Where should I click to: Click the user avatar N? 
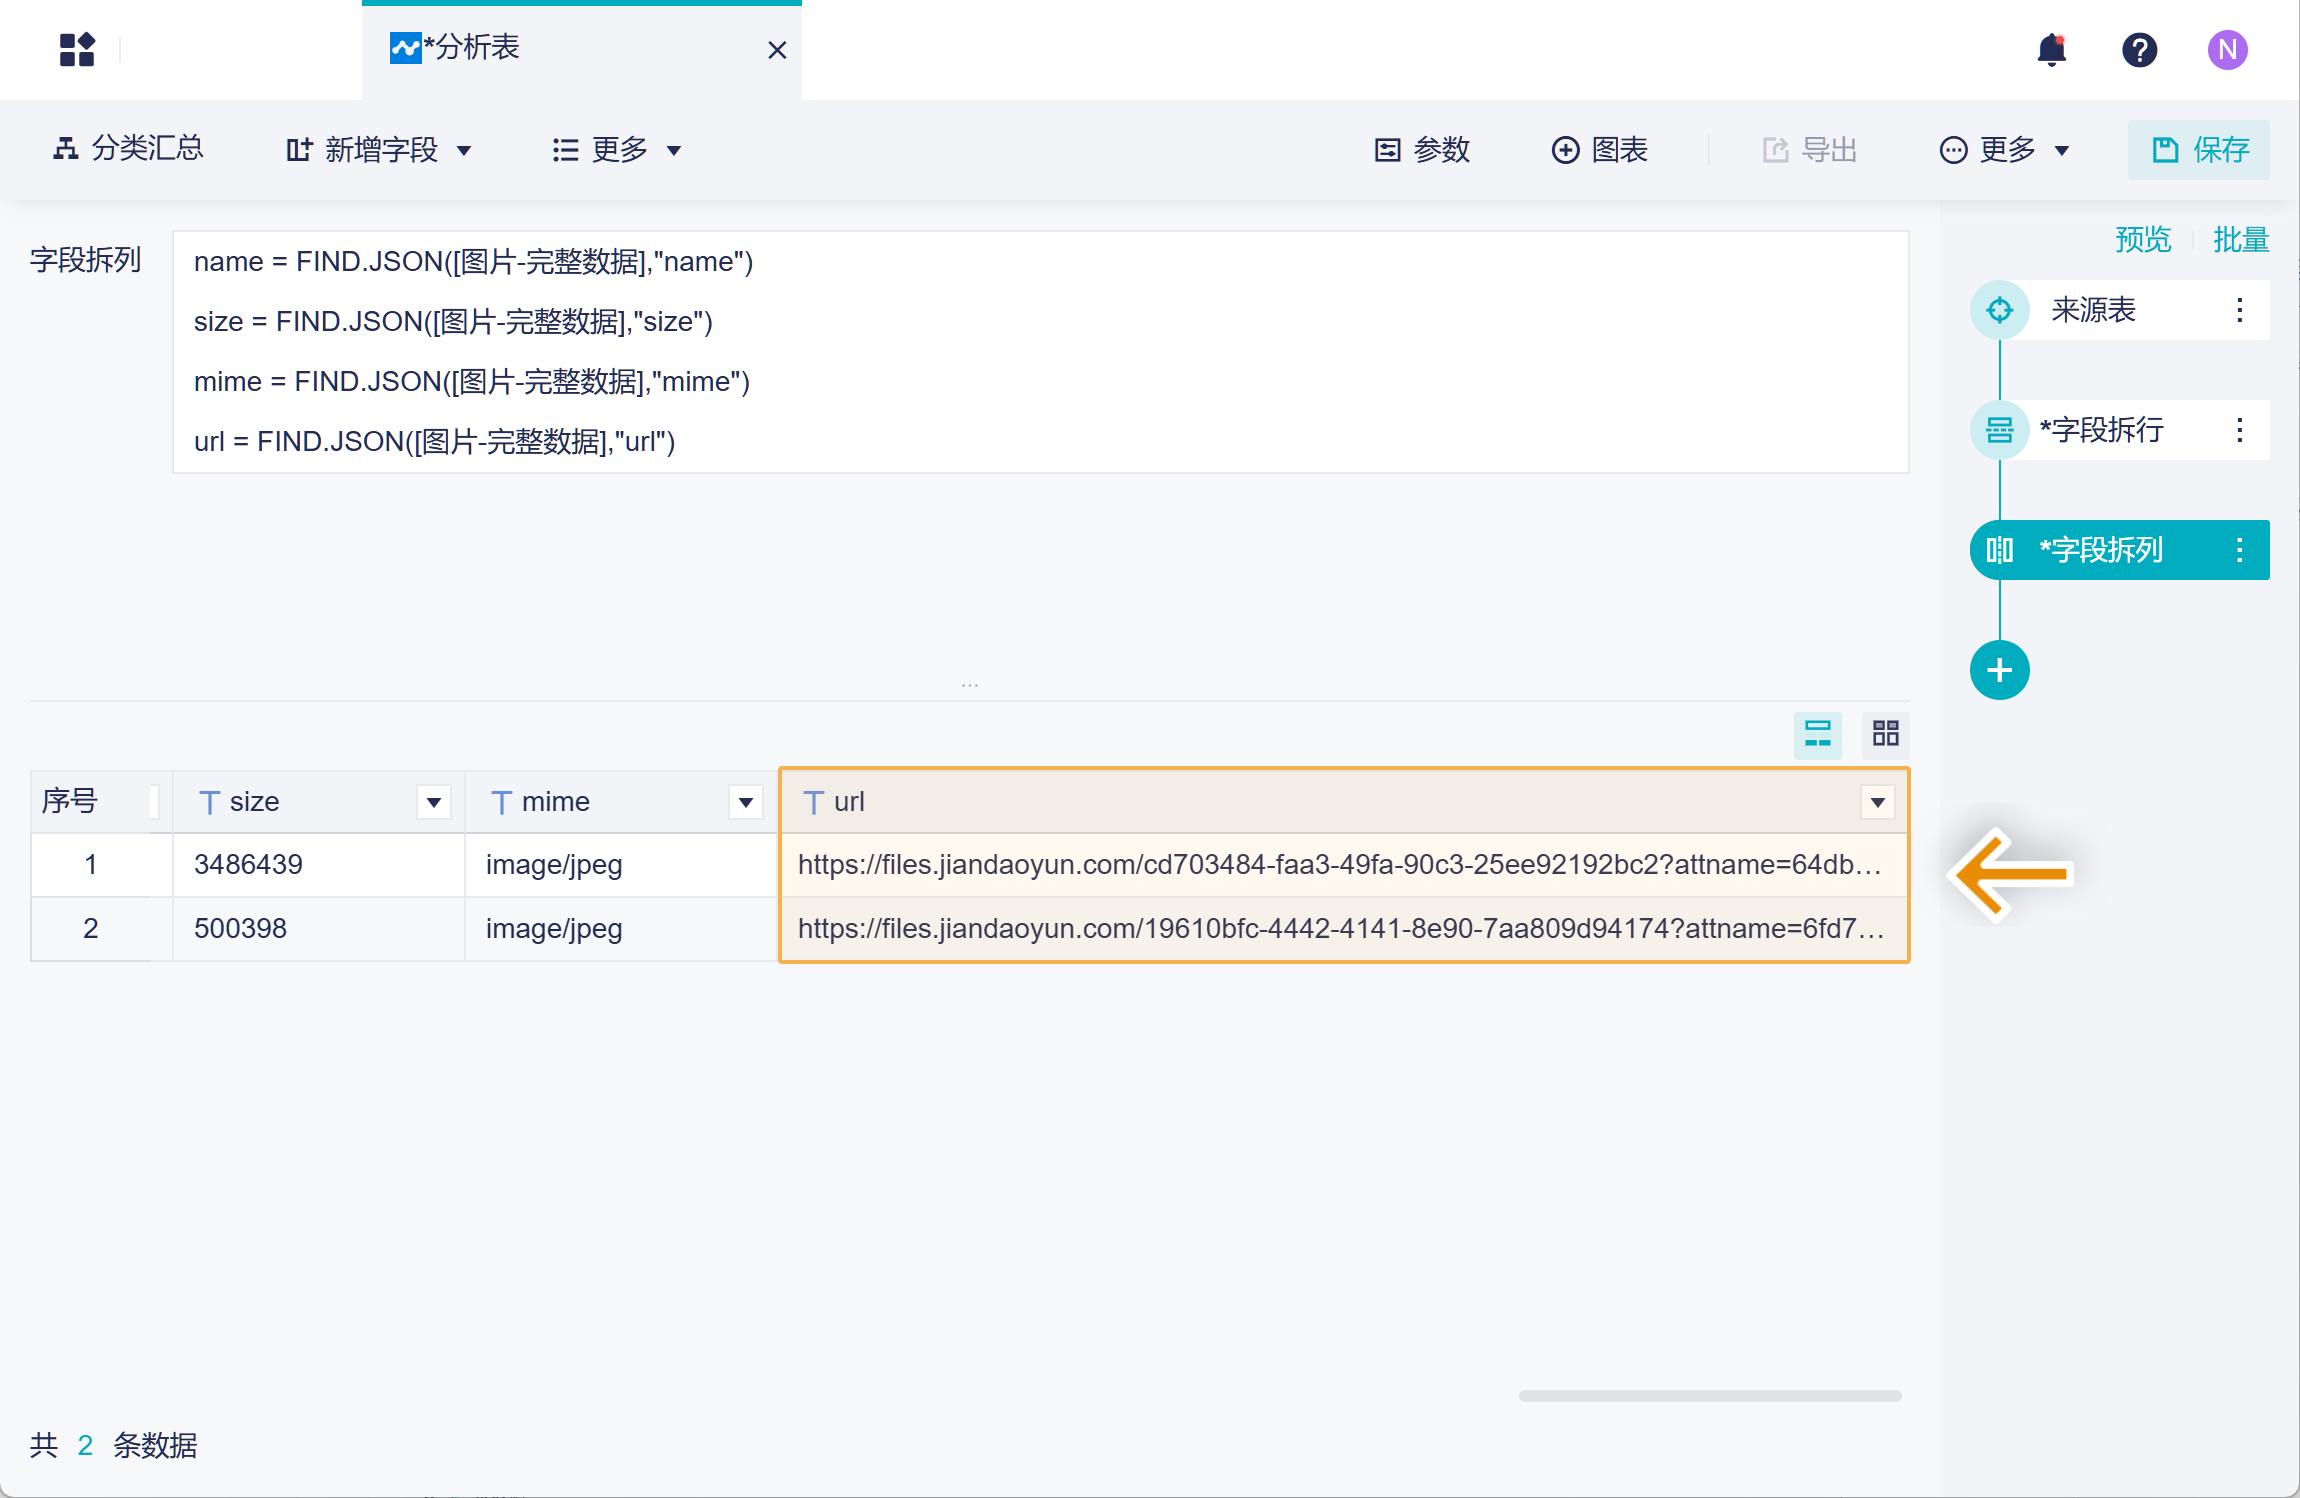tap(2227, 49)
